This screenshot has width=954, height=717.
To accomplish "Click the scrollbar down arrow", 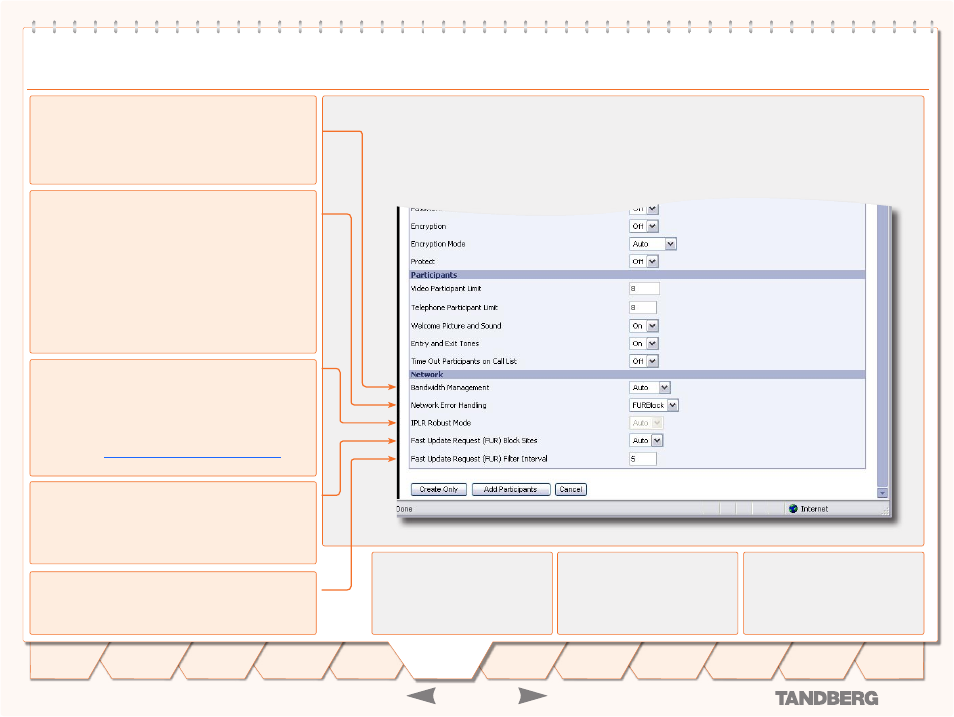I will coord(882,493).
